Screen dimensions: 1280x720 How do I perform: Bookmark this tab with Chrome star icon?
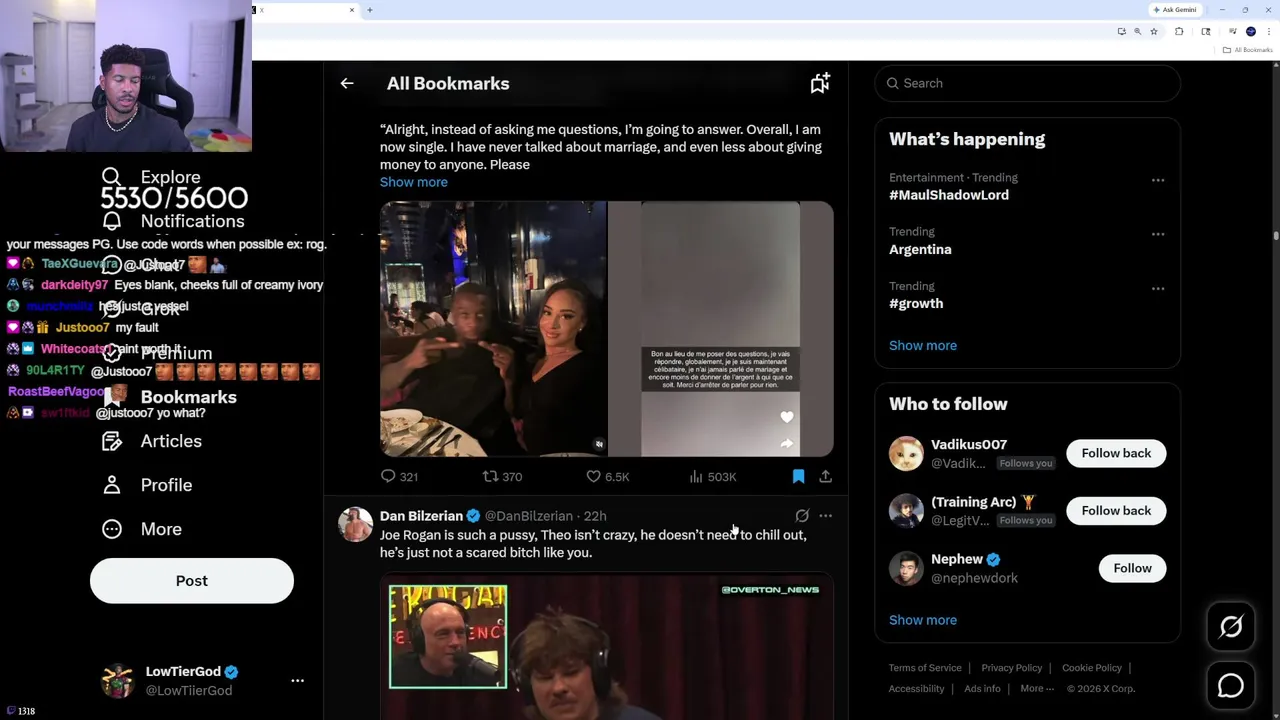click(1154, 31)
